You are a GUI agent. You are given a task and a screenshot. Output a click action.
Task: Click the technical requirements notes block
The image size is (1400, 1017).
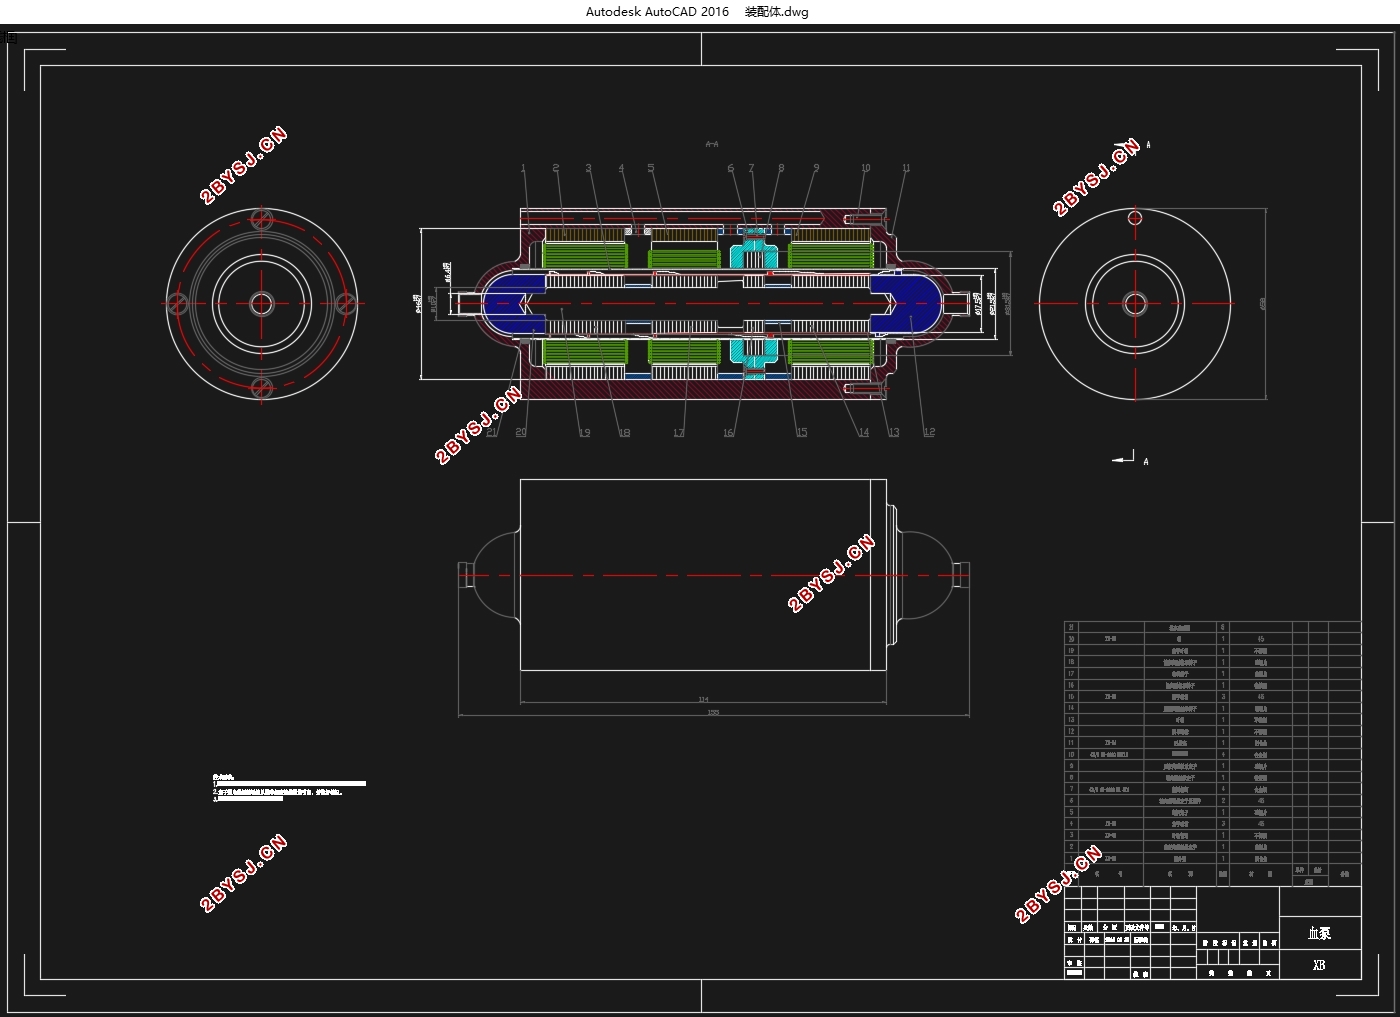point(289,787)
